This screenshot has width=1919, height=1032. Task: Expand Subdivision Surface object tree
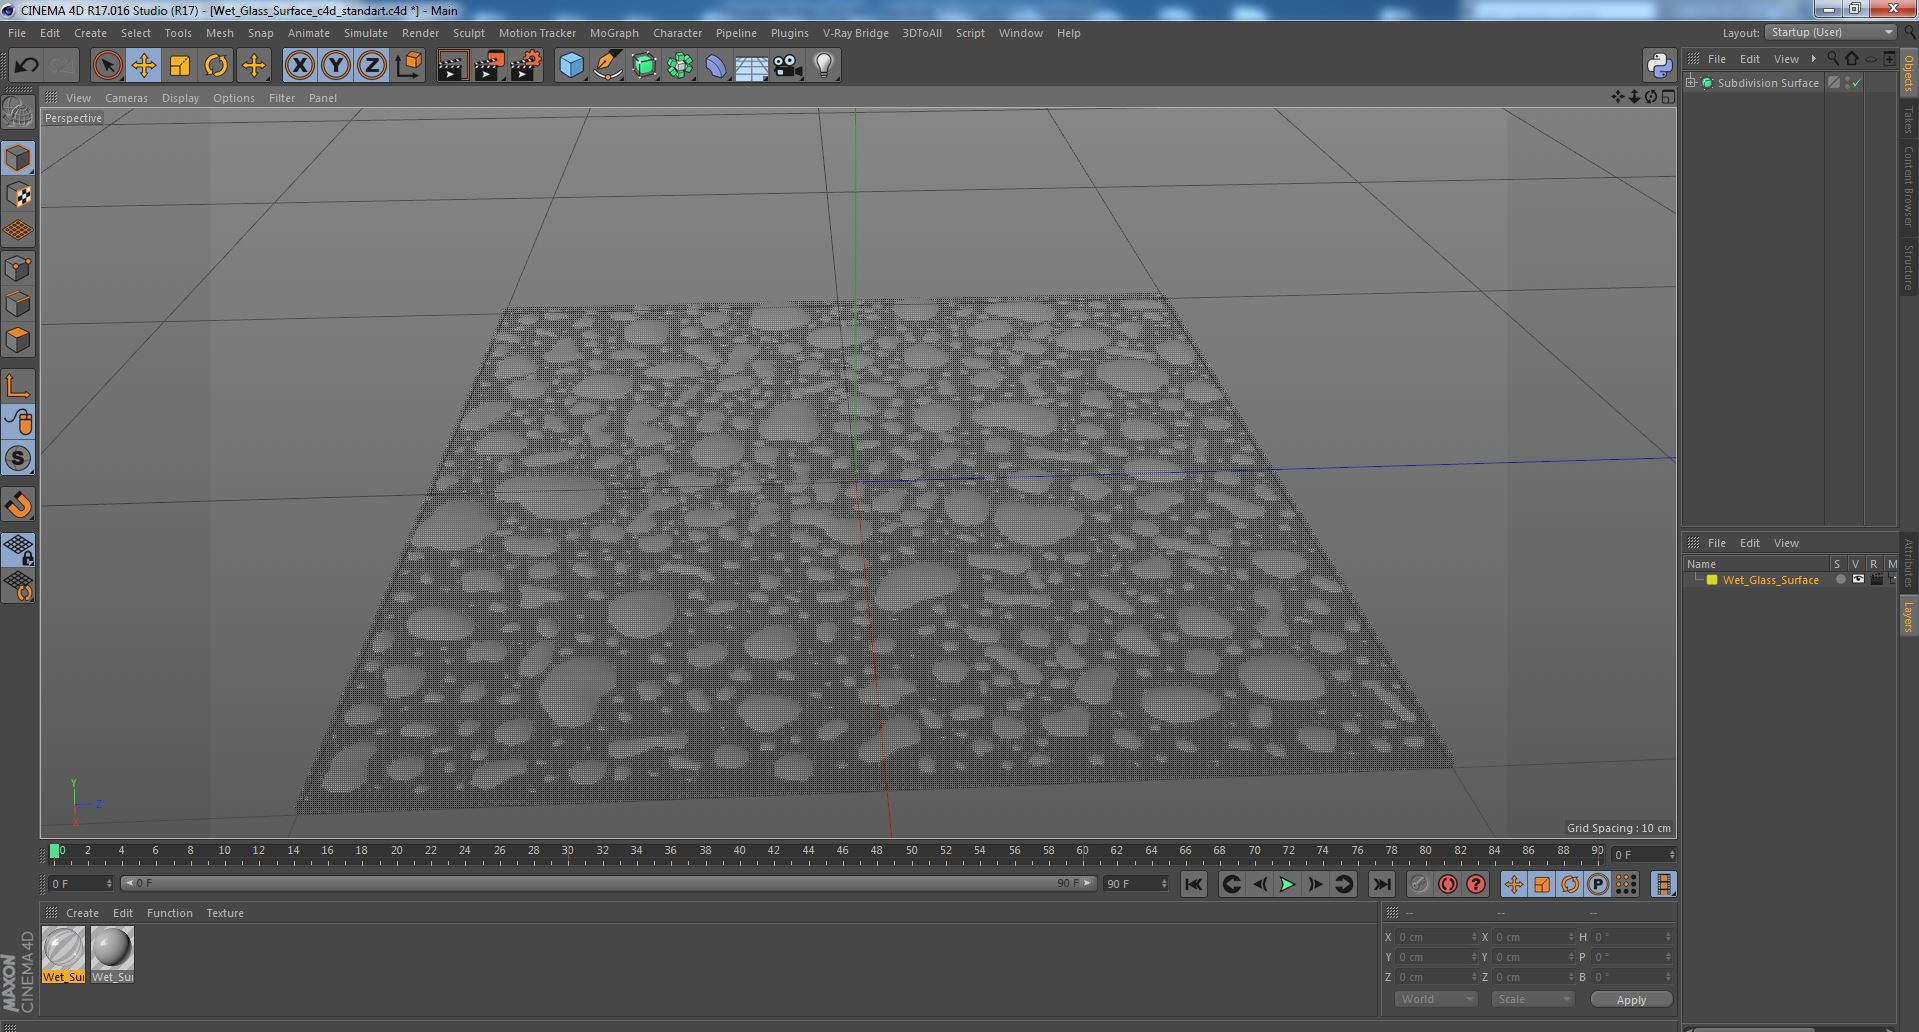pyautogui.click(x=1691, y=83)
